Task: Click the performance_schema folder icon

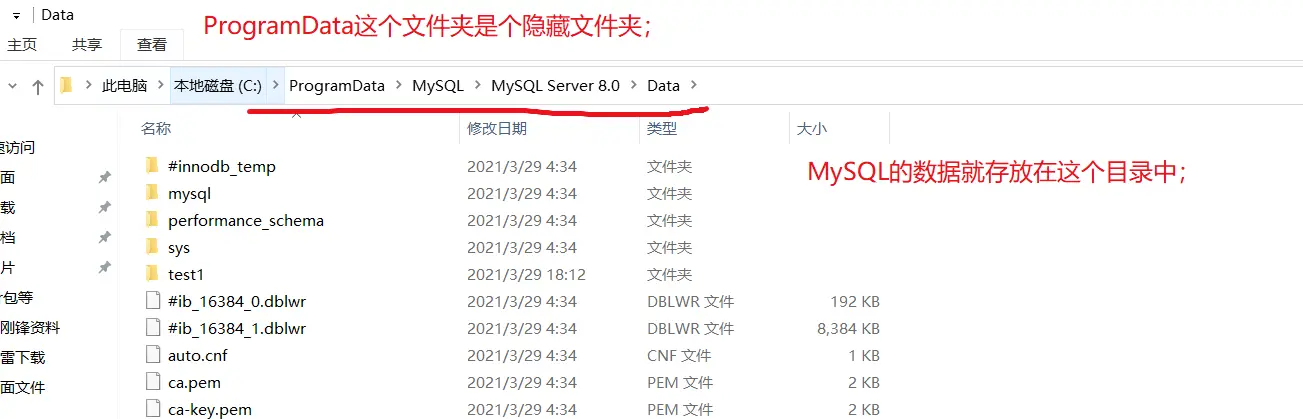Action: [x=152, y=220]
